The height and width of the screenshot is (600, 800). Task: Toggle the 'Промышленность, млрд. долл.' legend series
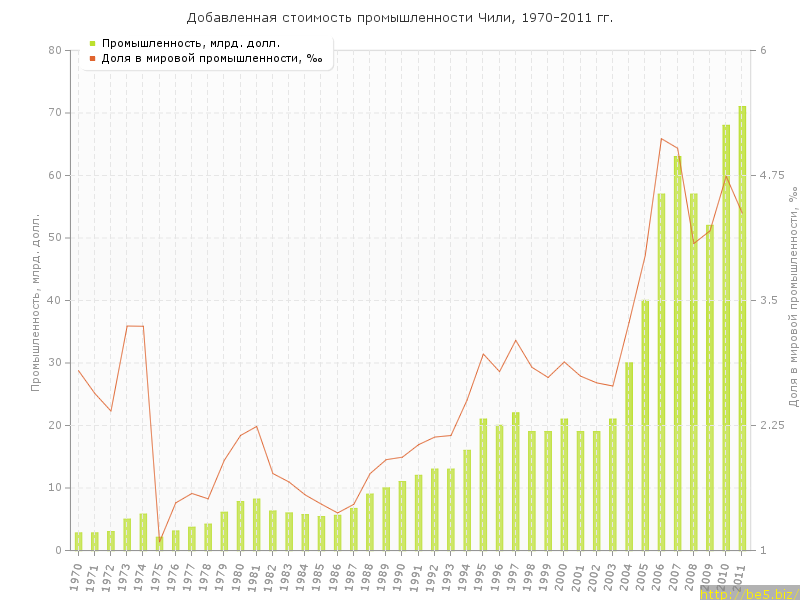click(x=190, y=43)
